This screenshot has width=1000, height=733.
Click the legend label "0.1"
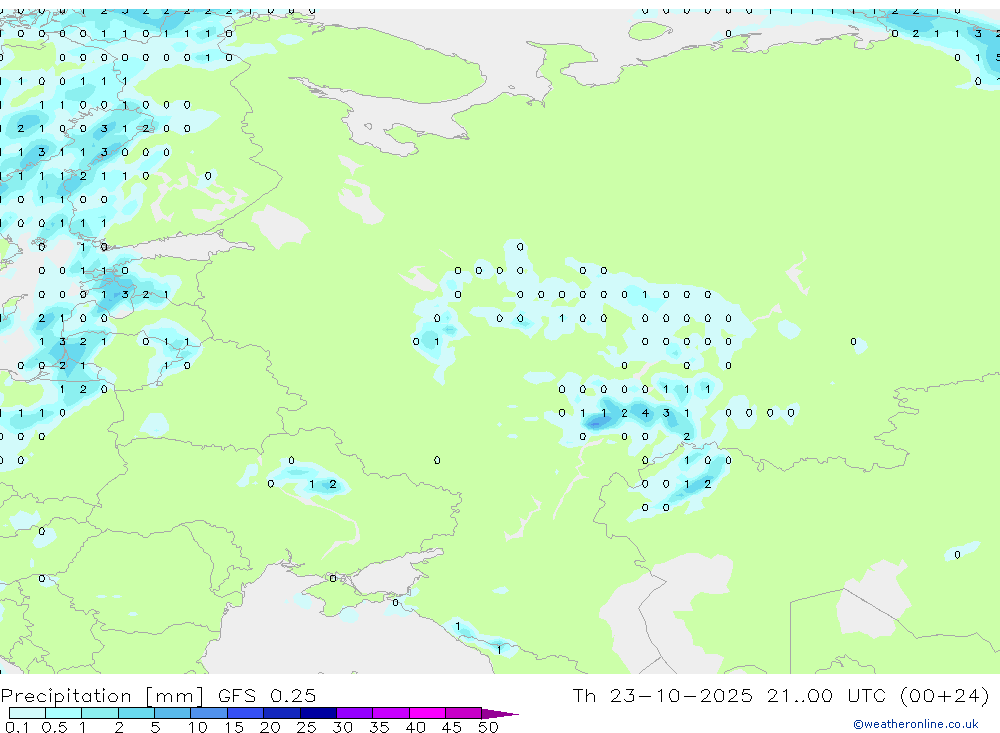pos(17,727)
